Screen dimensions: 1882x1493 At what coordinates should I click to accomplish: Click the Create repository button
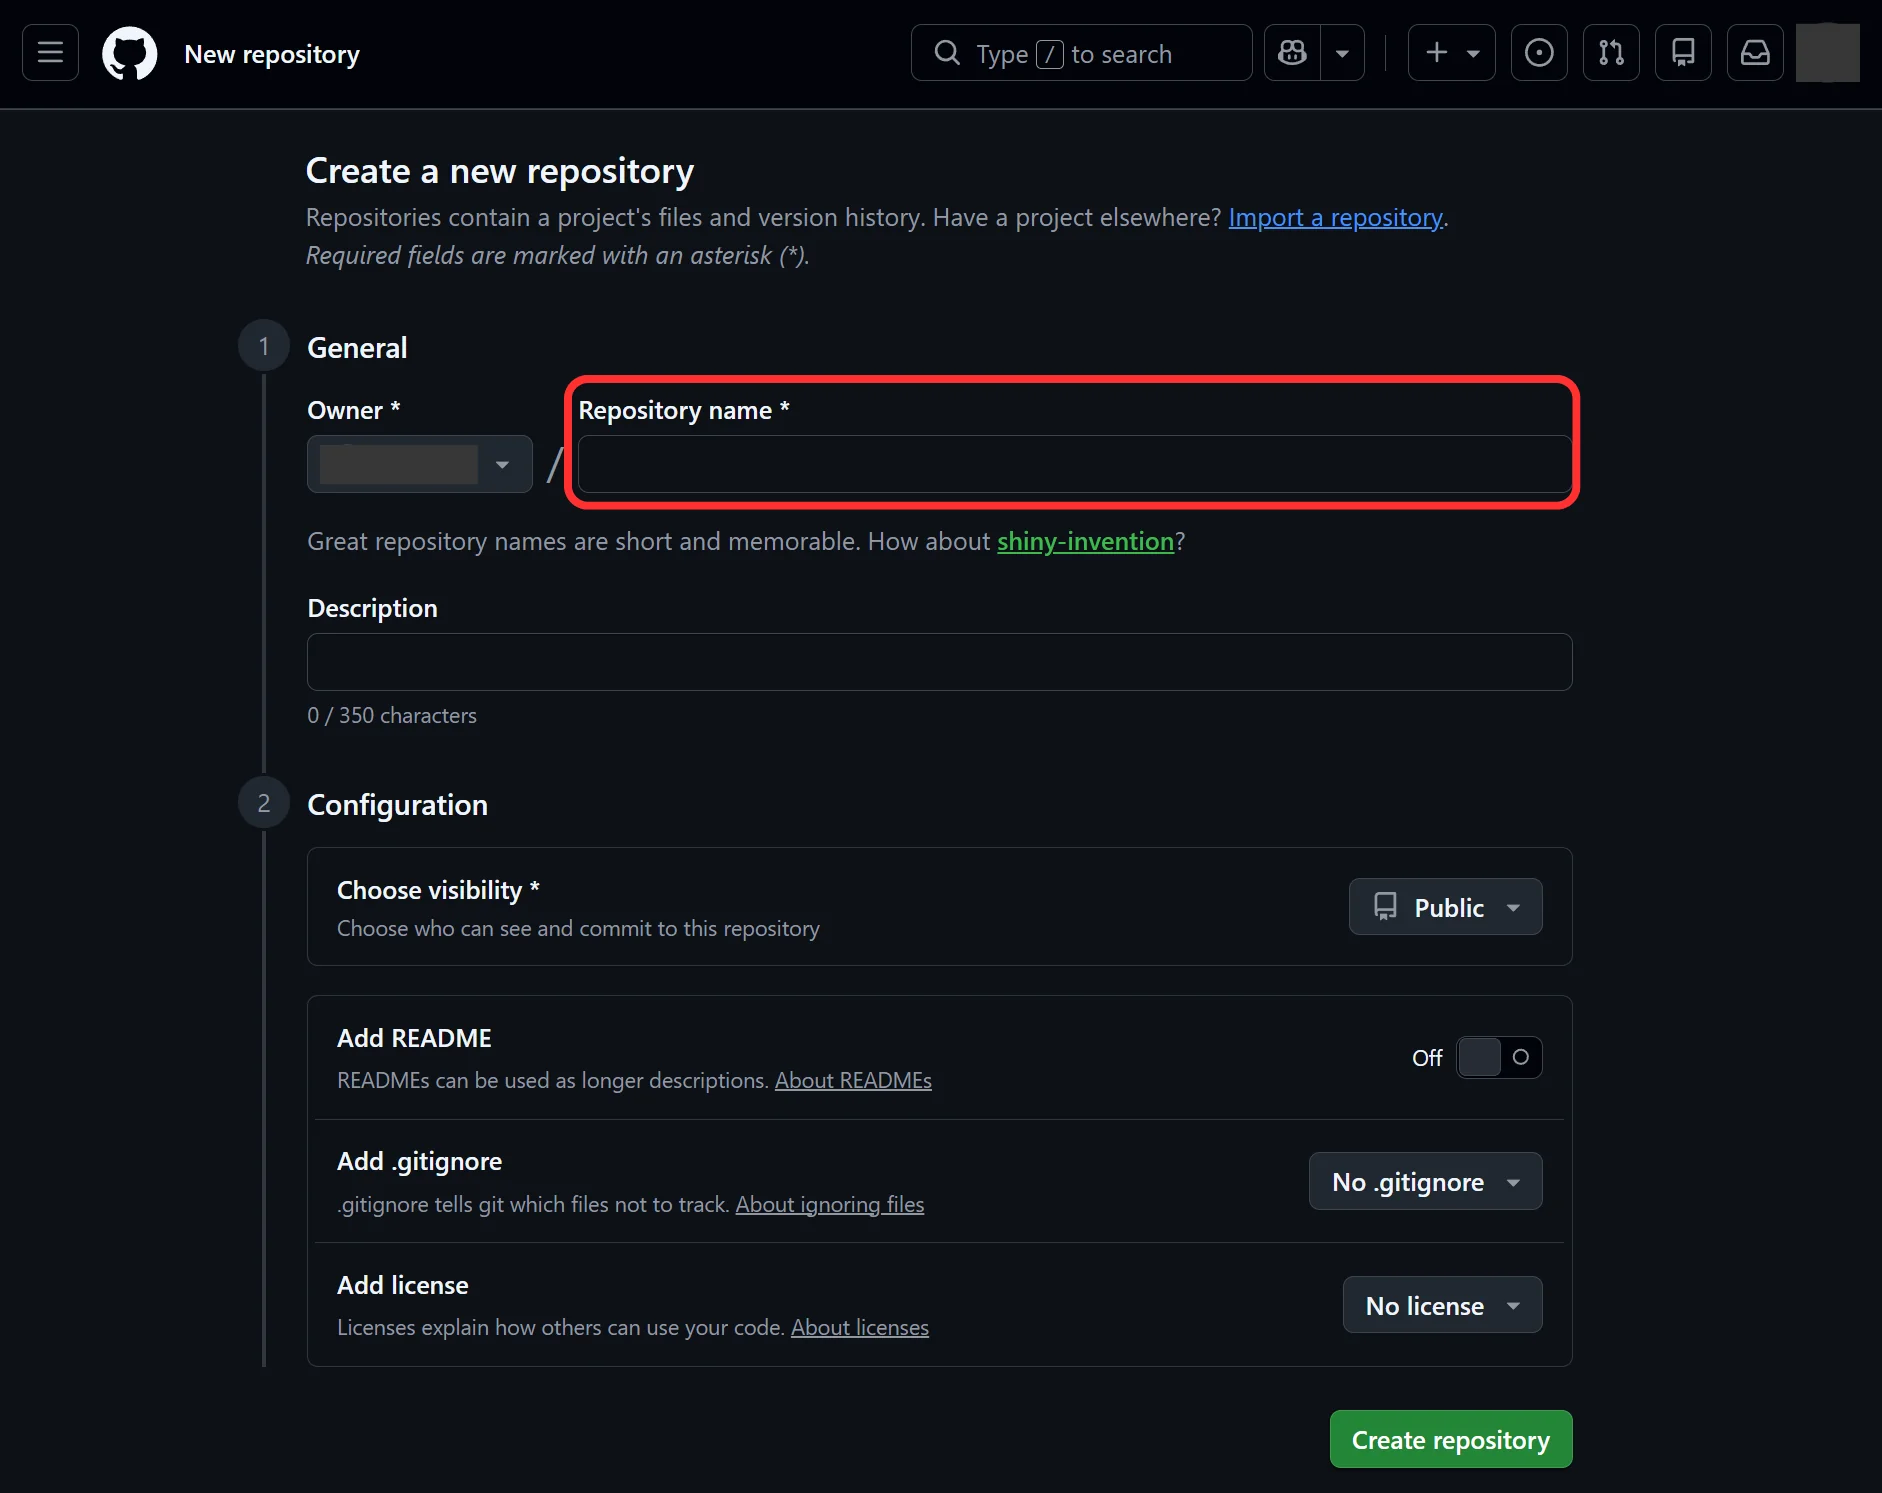coord(1451,1439)
